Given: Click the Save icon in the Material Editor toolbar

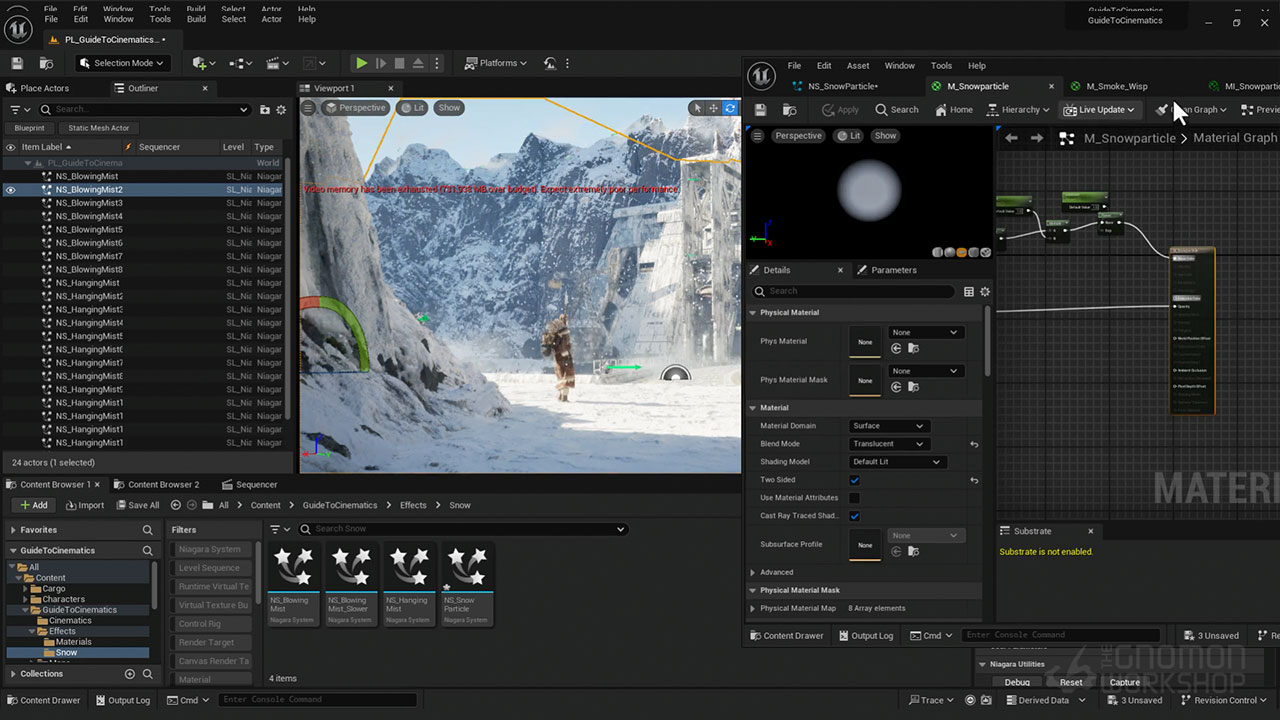Looking at the screenshot, I should [x=761, y=110].
